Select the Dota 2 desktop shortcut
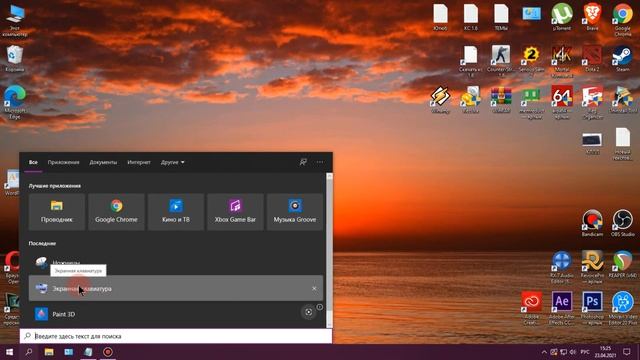The width and height of the screenshot is (640, 360). pos(592,58)
